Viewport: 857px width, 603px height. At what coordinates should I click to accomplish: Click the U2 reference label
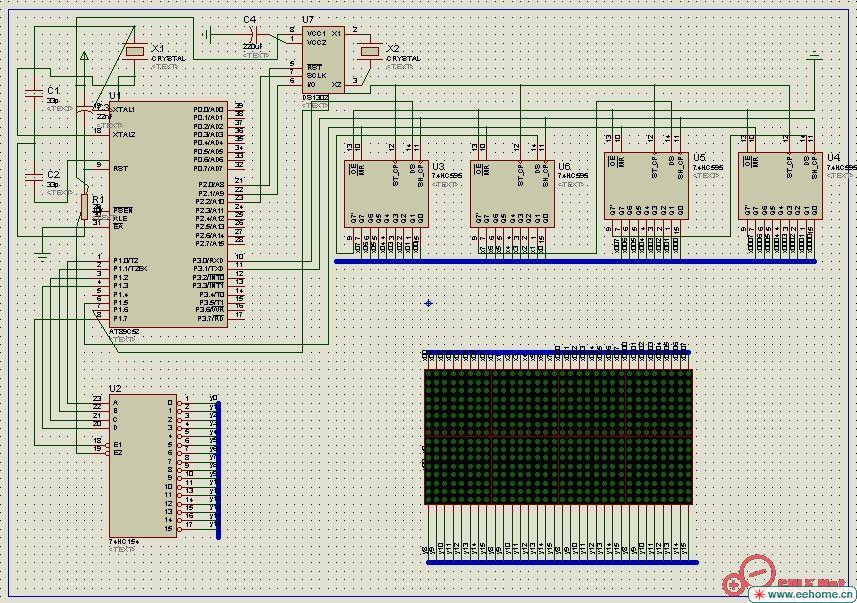(x=115, y=389)
